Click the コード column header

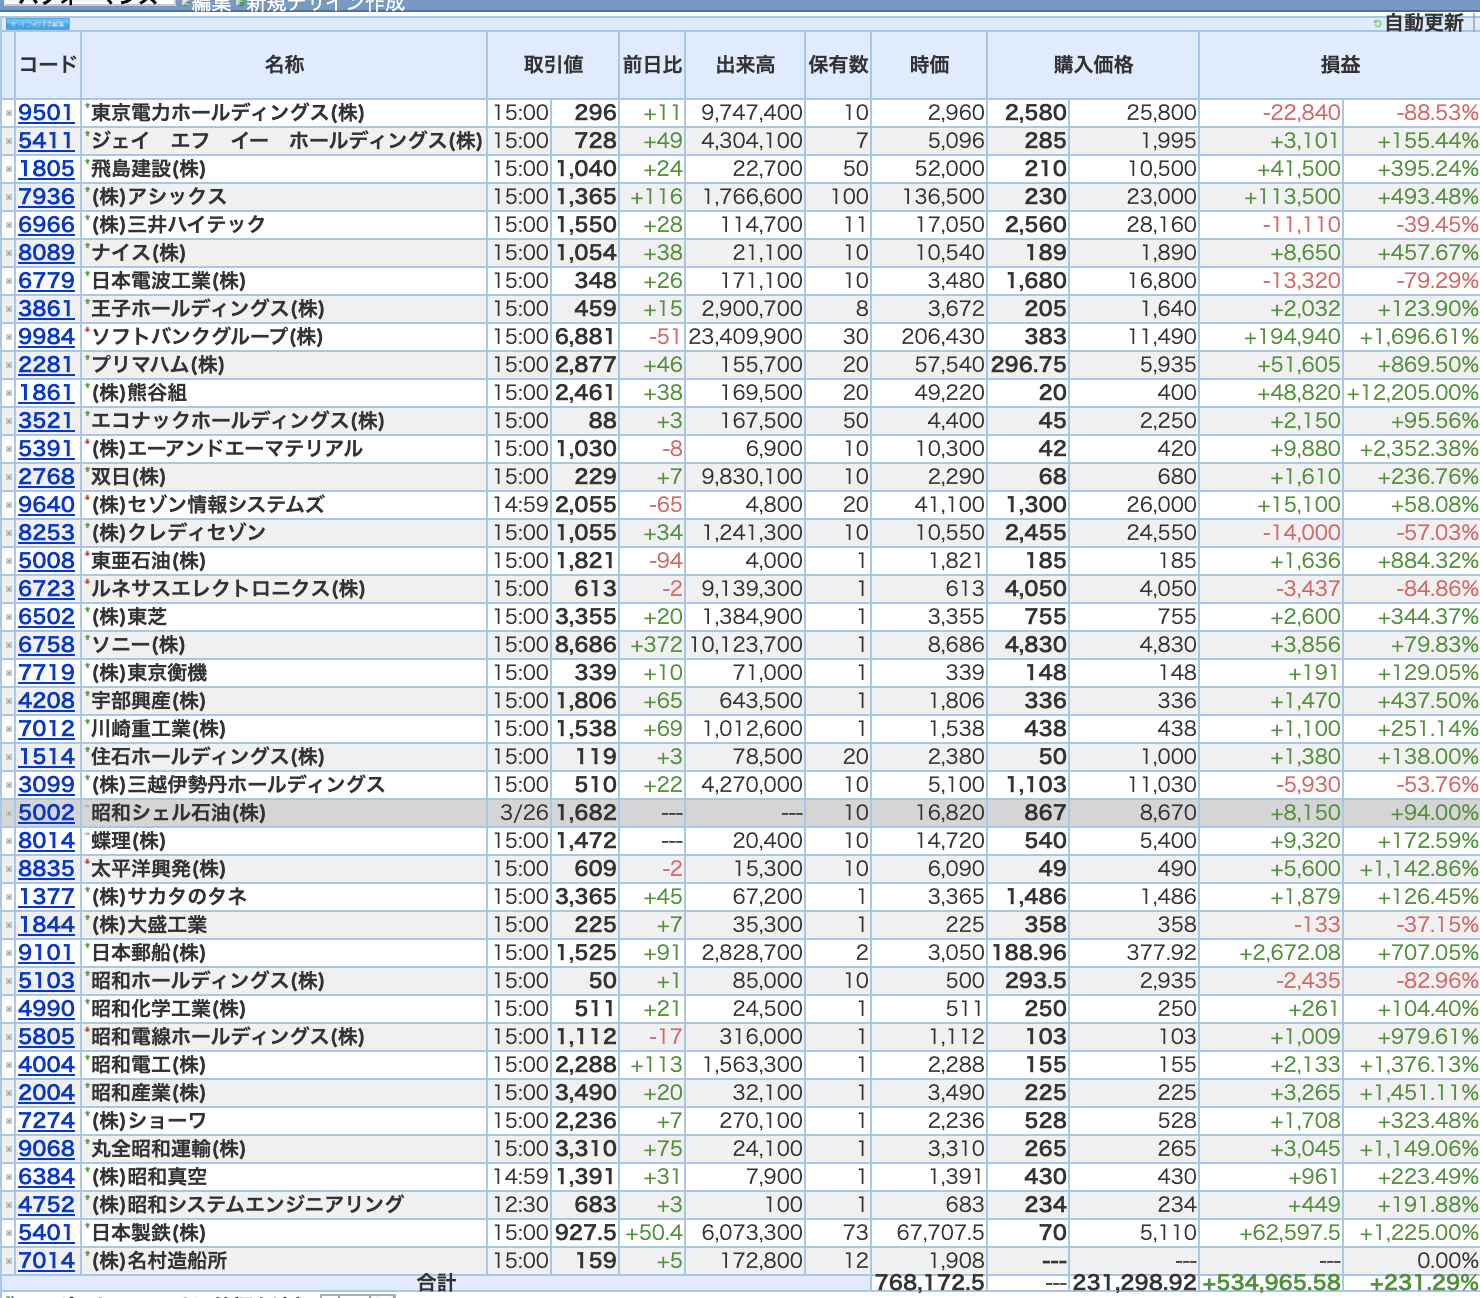click(48, 65)
